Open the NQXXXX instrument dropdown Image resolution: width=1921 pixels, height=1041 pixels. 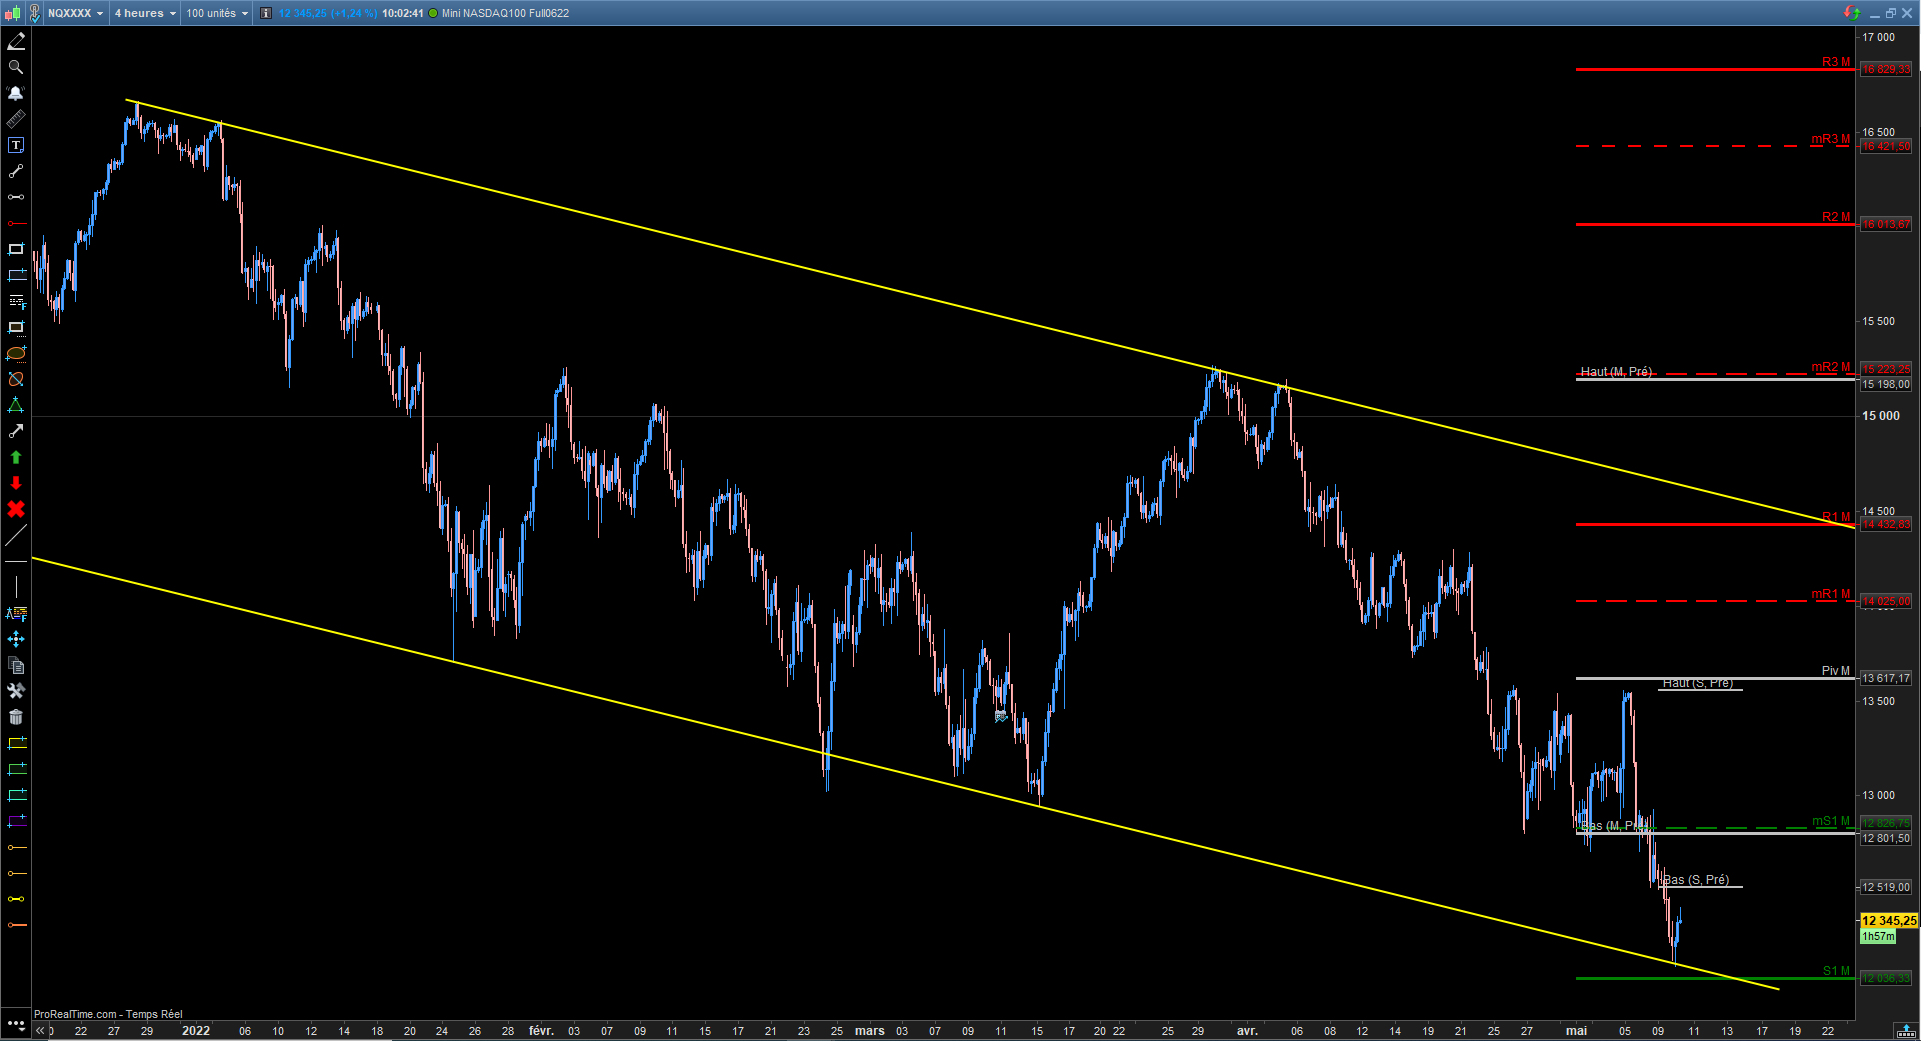tap(76, 13)
